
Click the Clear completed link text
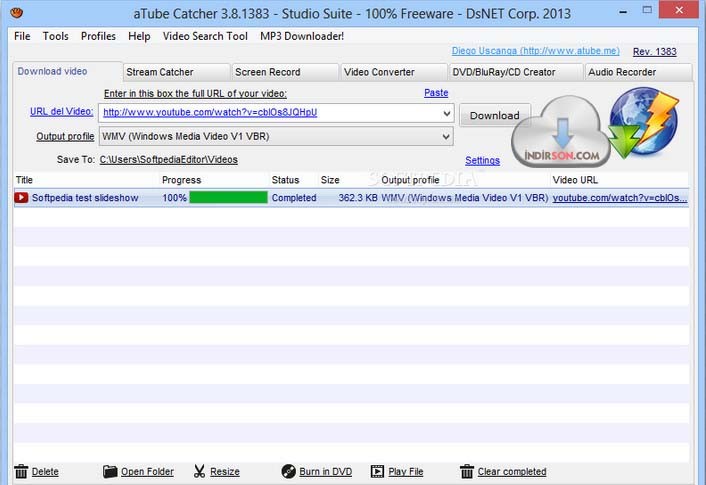pyautogui.click(x=512, y=471)
